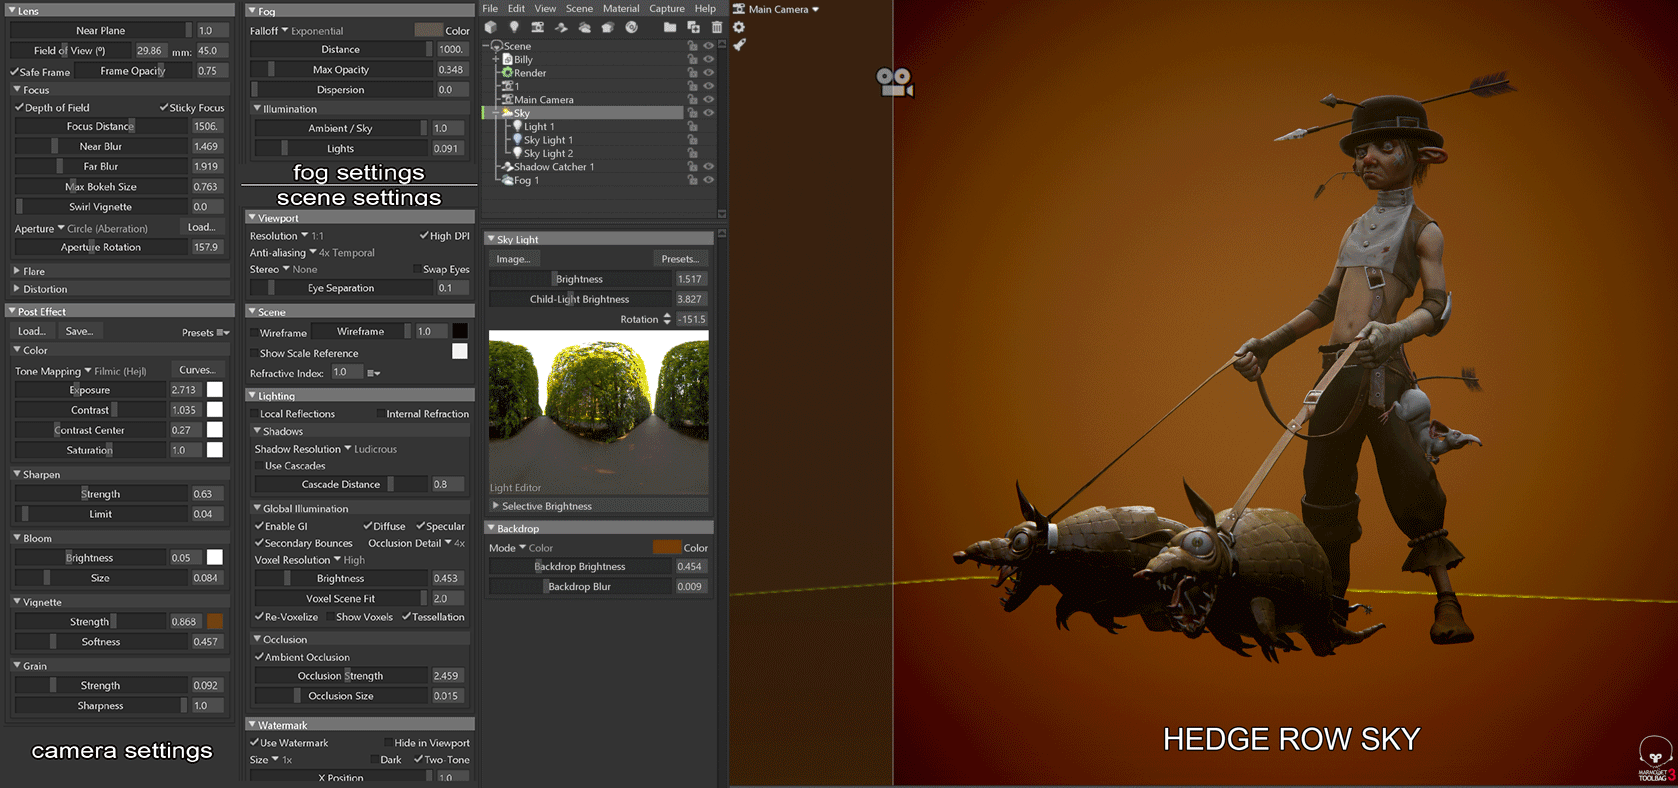Viewport: 1678px width, 788px height.
Task: Select the Render object gear icon
Action: [x=507, y=73]
